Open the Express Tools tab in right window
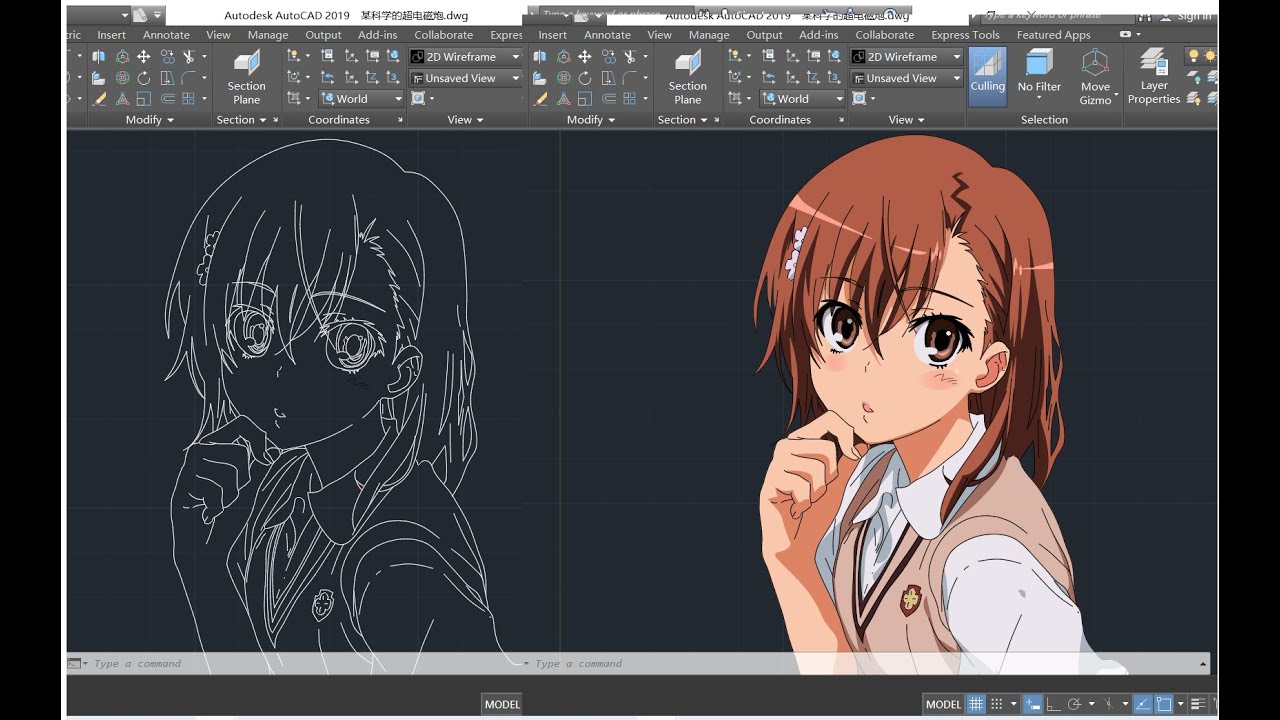 [965, 35]
